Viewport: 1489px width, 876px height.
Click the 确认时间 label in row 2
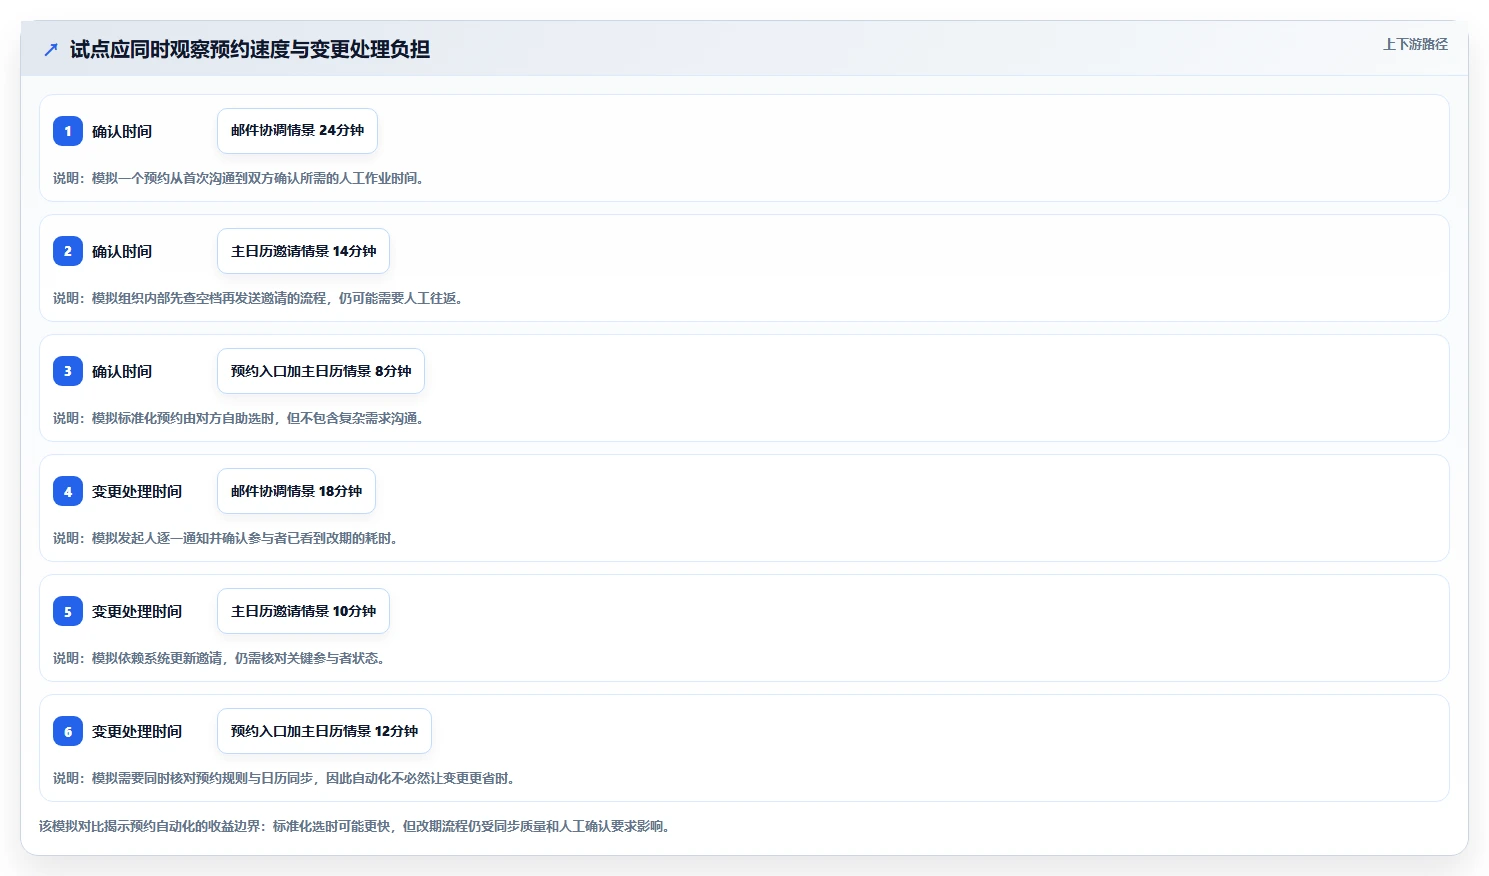(122, 251)
